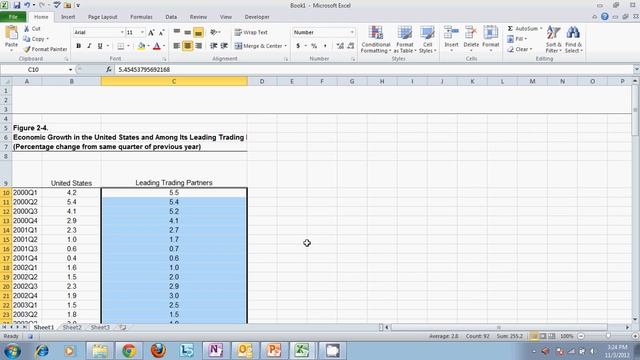Screen dimensions: 640x360
Task: Enable Wrap Text
Action: [x=251, y=32]
